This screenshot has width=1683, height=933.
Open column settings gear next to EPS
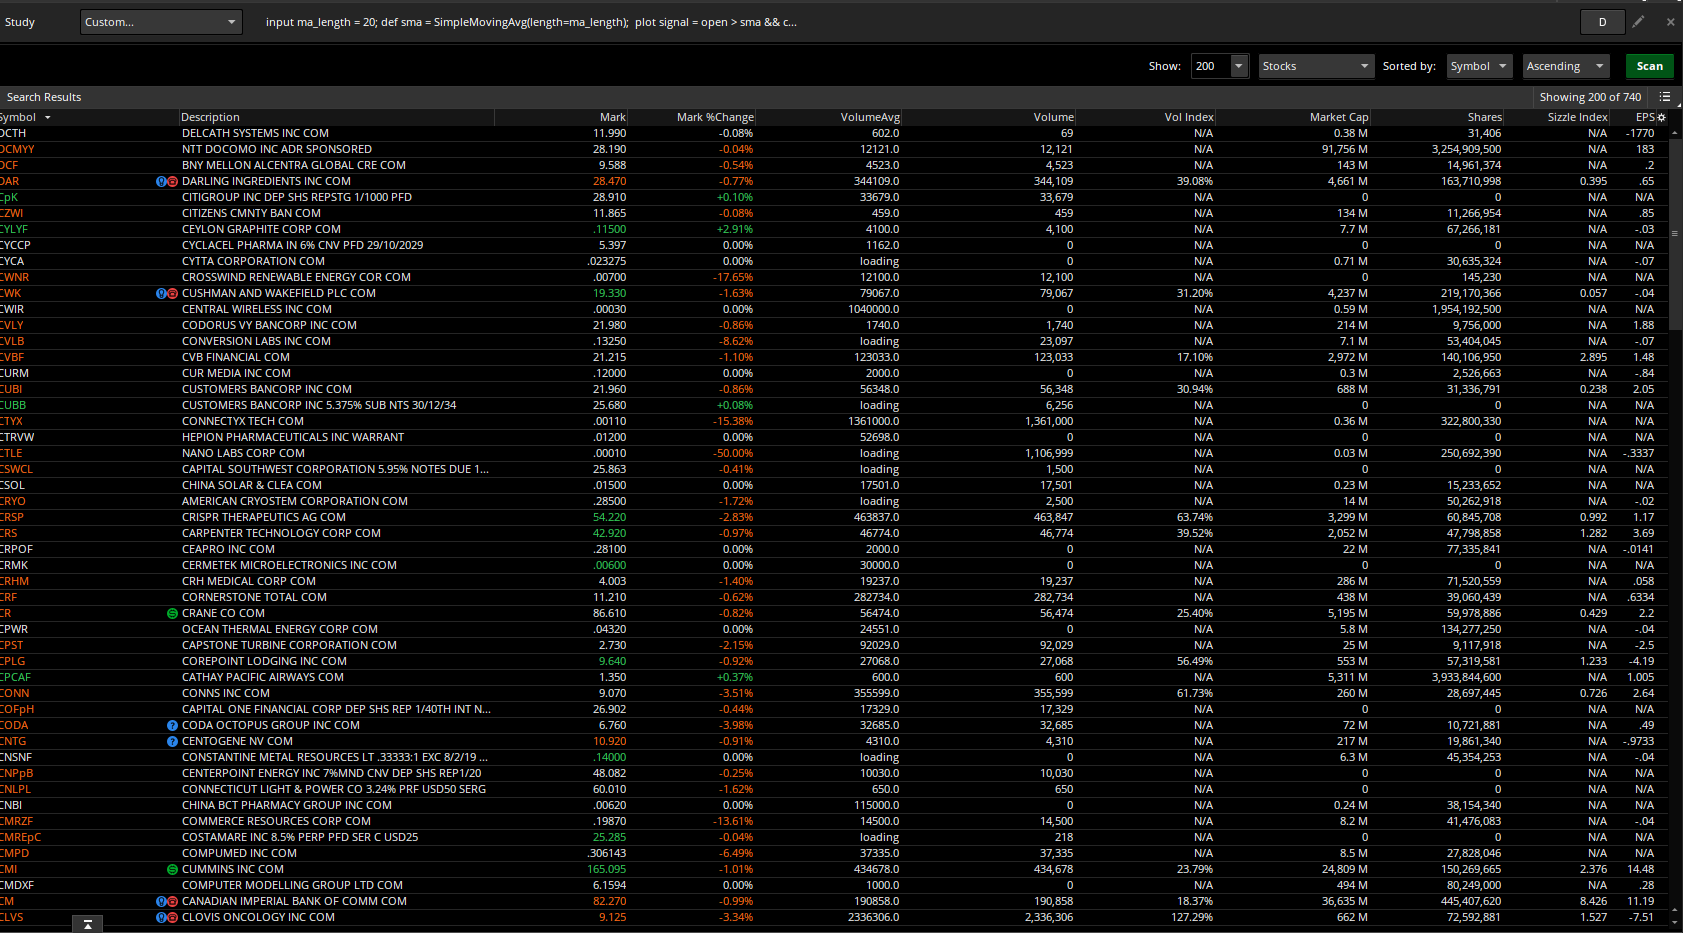pyautogui.click(x=1662, y=117)
